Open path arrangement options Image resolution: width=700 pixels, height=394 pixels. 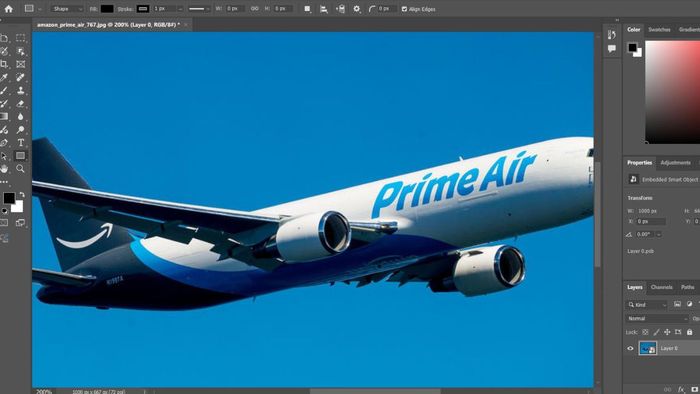[x=340, y=9]
